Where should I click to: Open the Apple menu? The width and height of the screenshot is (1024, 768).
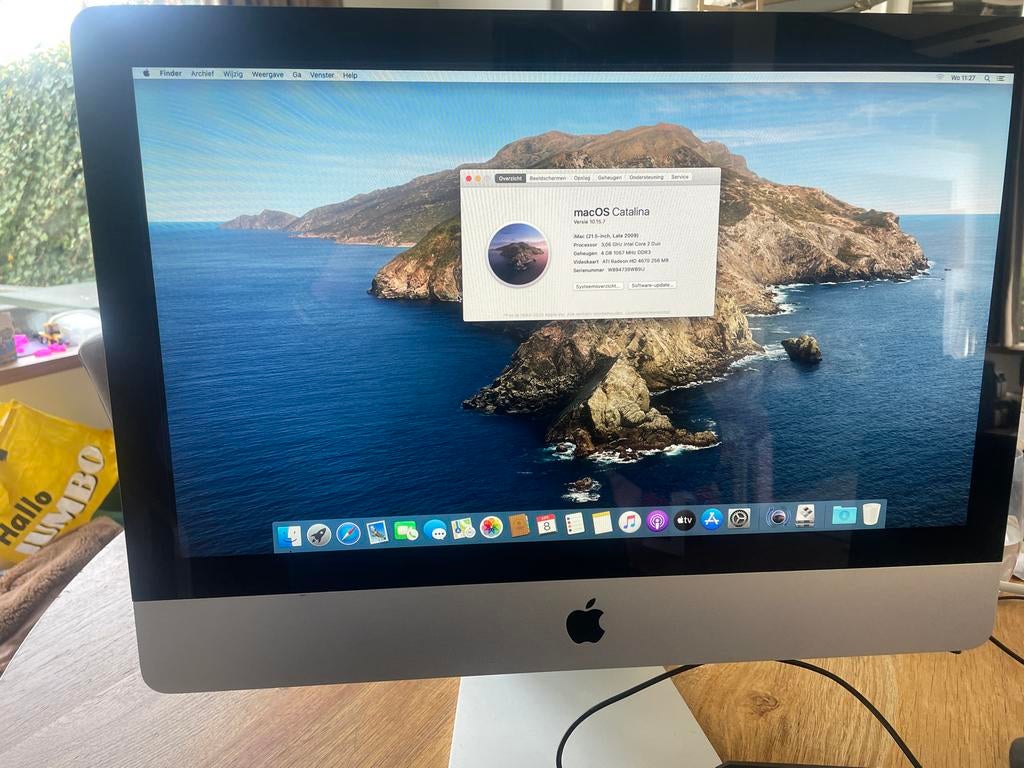(x=146, y=73)
